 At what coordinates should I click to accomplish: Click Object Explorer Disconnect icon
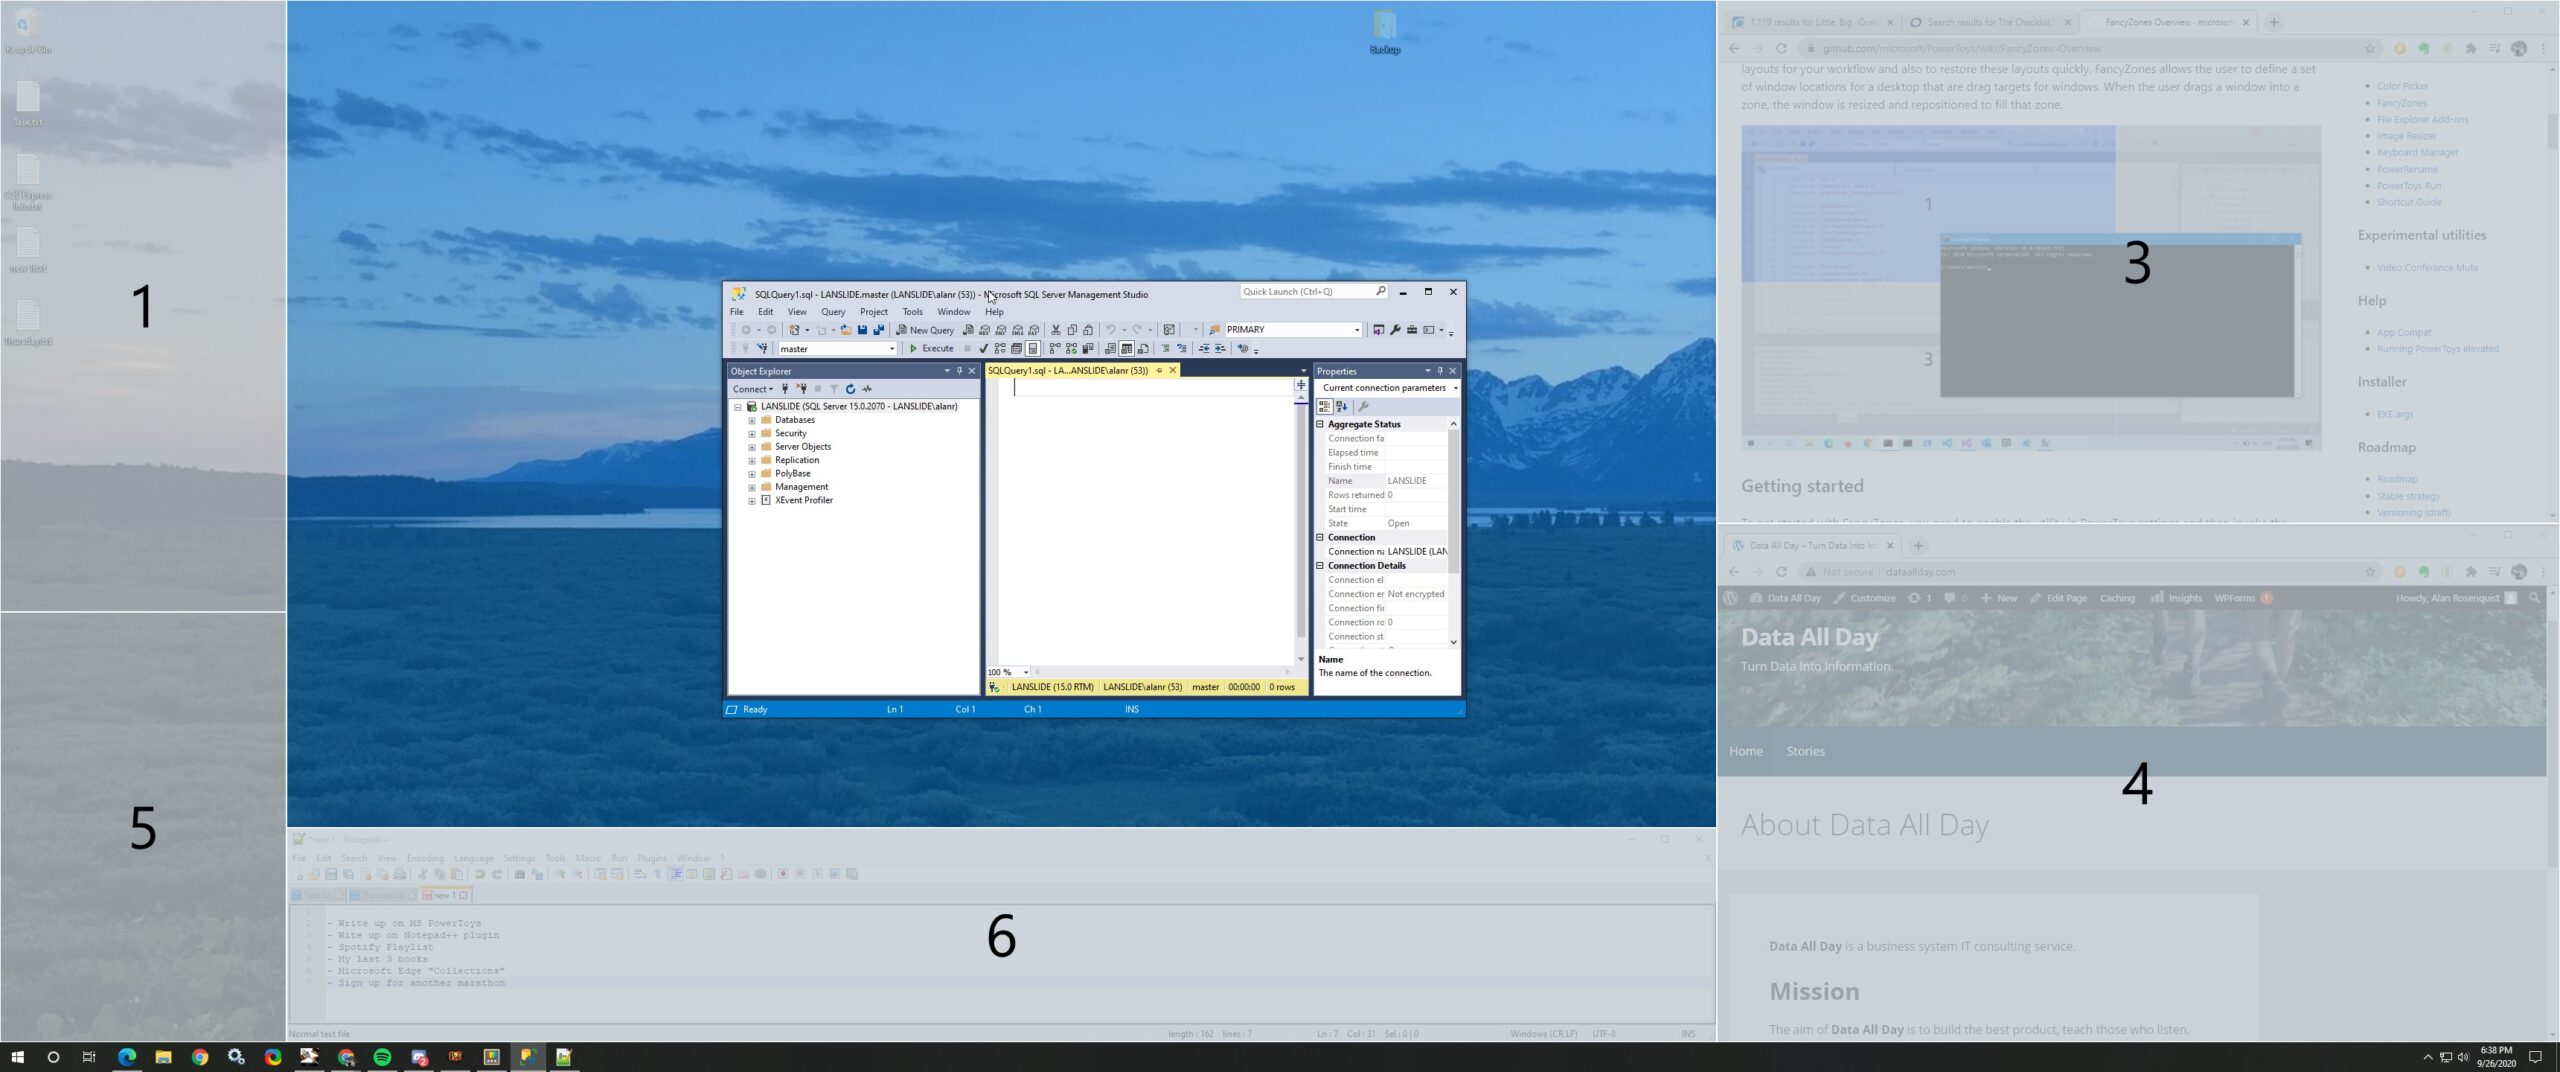[x=801, y=389]
